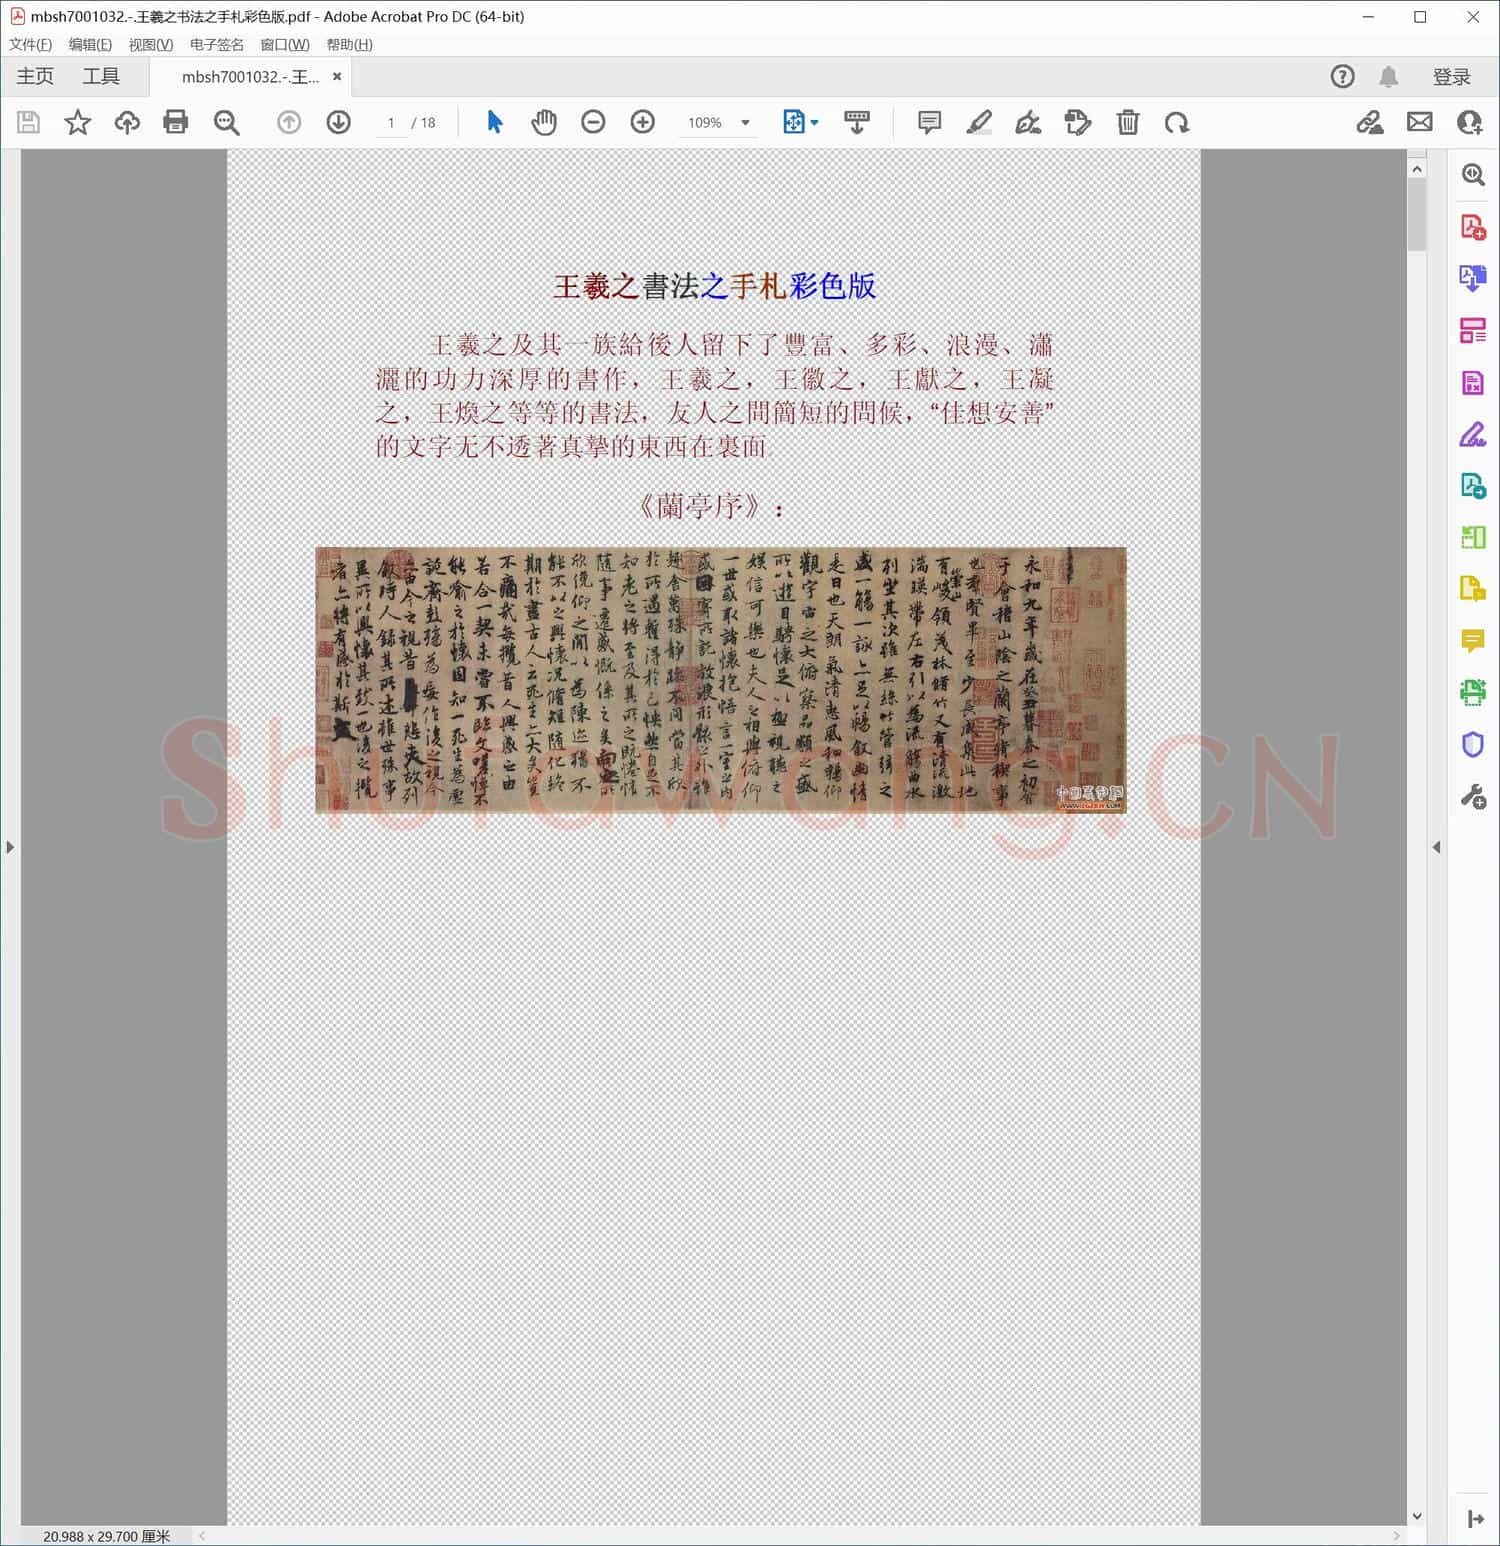Open the Organize Pages tool
The height and width of the screenshot is (1546, 1500).
1472,330
